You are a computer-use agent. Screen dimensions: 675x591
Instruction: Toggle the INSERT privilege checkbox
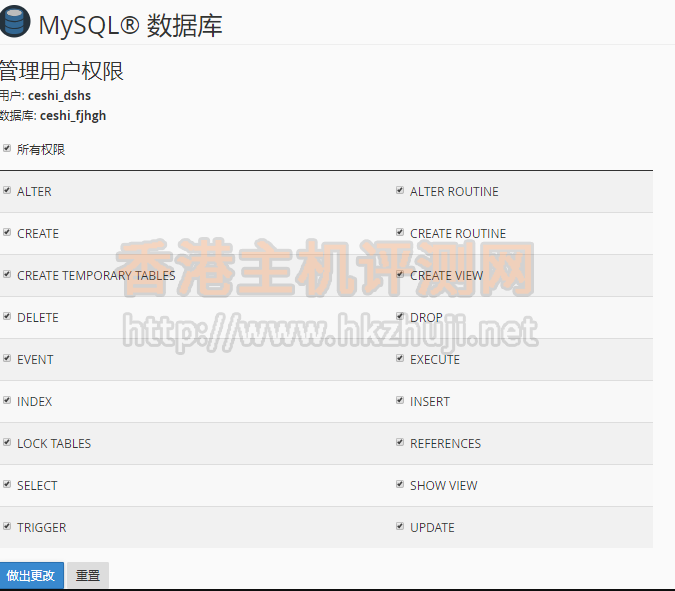tap(400, 400)
